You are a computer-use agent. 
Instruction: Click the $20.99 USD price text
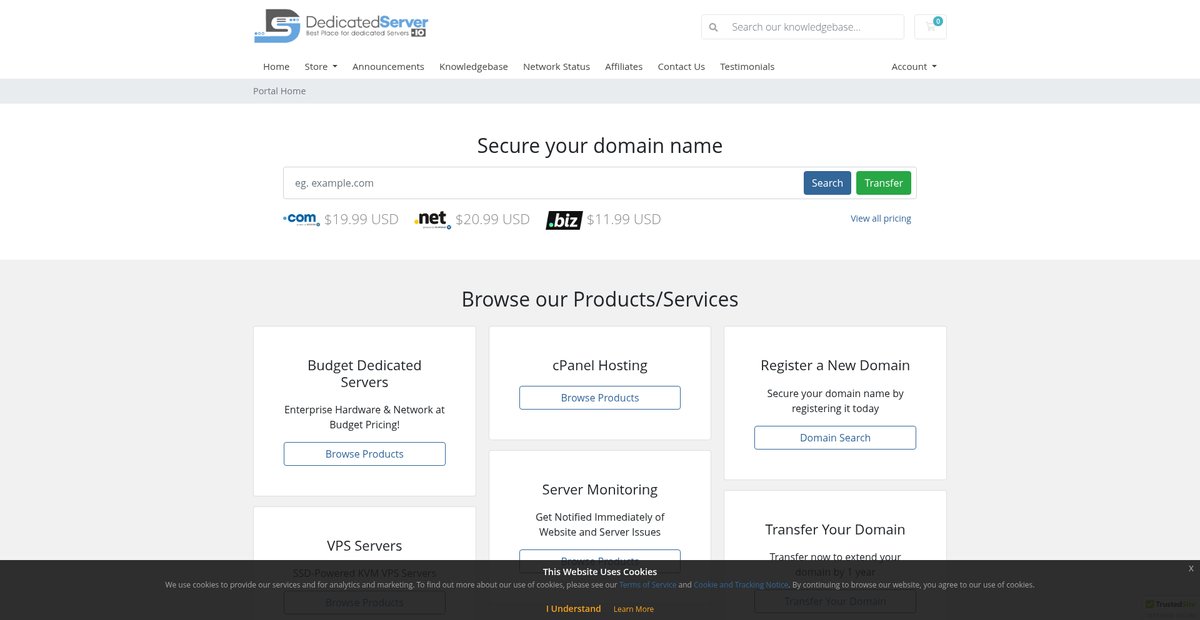(x=492, y=219)
